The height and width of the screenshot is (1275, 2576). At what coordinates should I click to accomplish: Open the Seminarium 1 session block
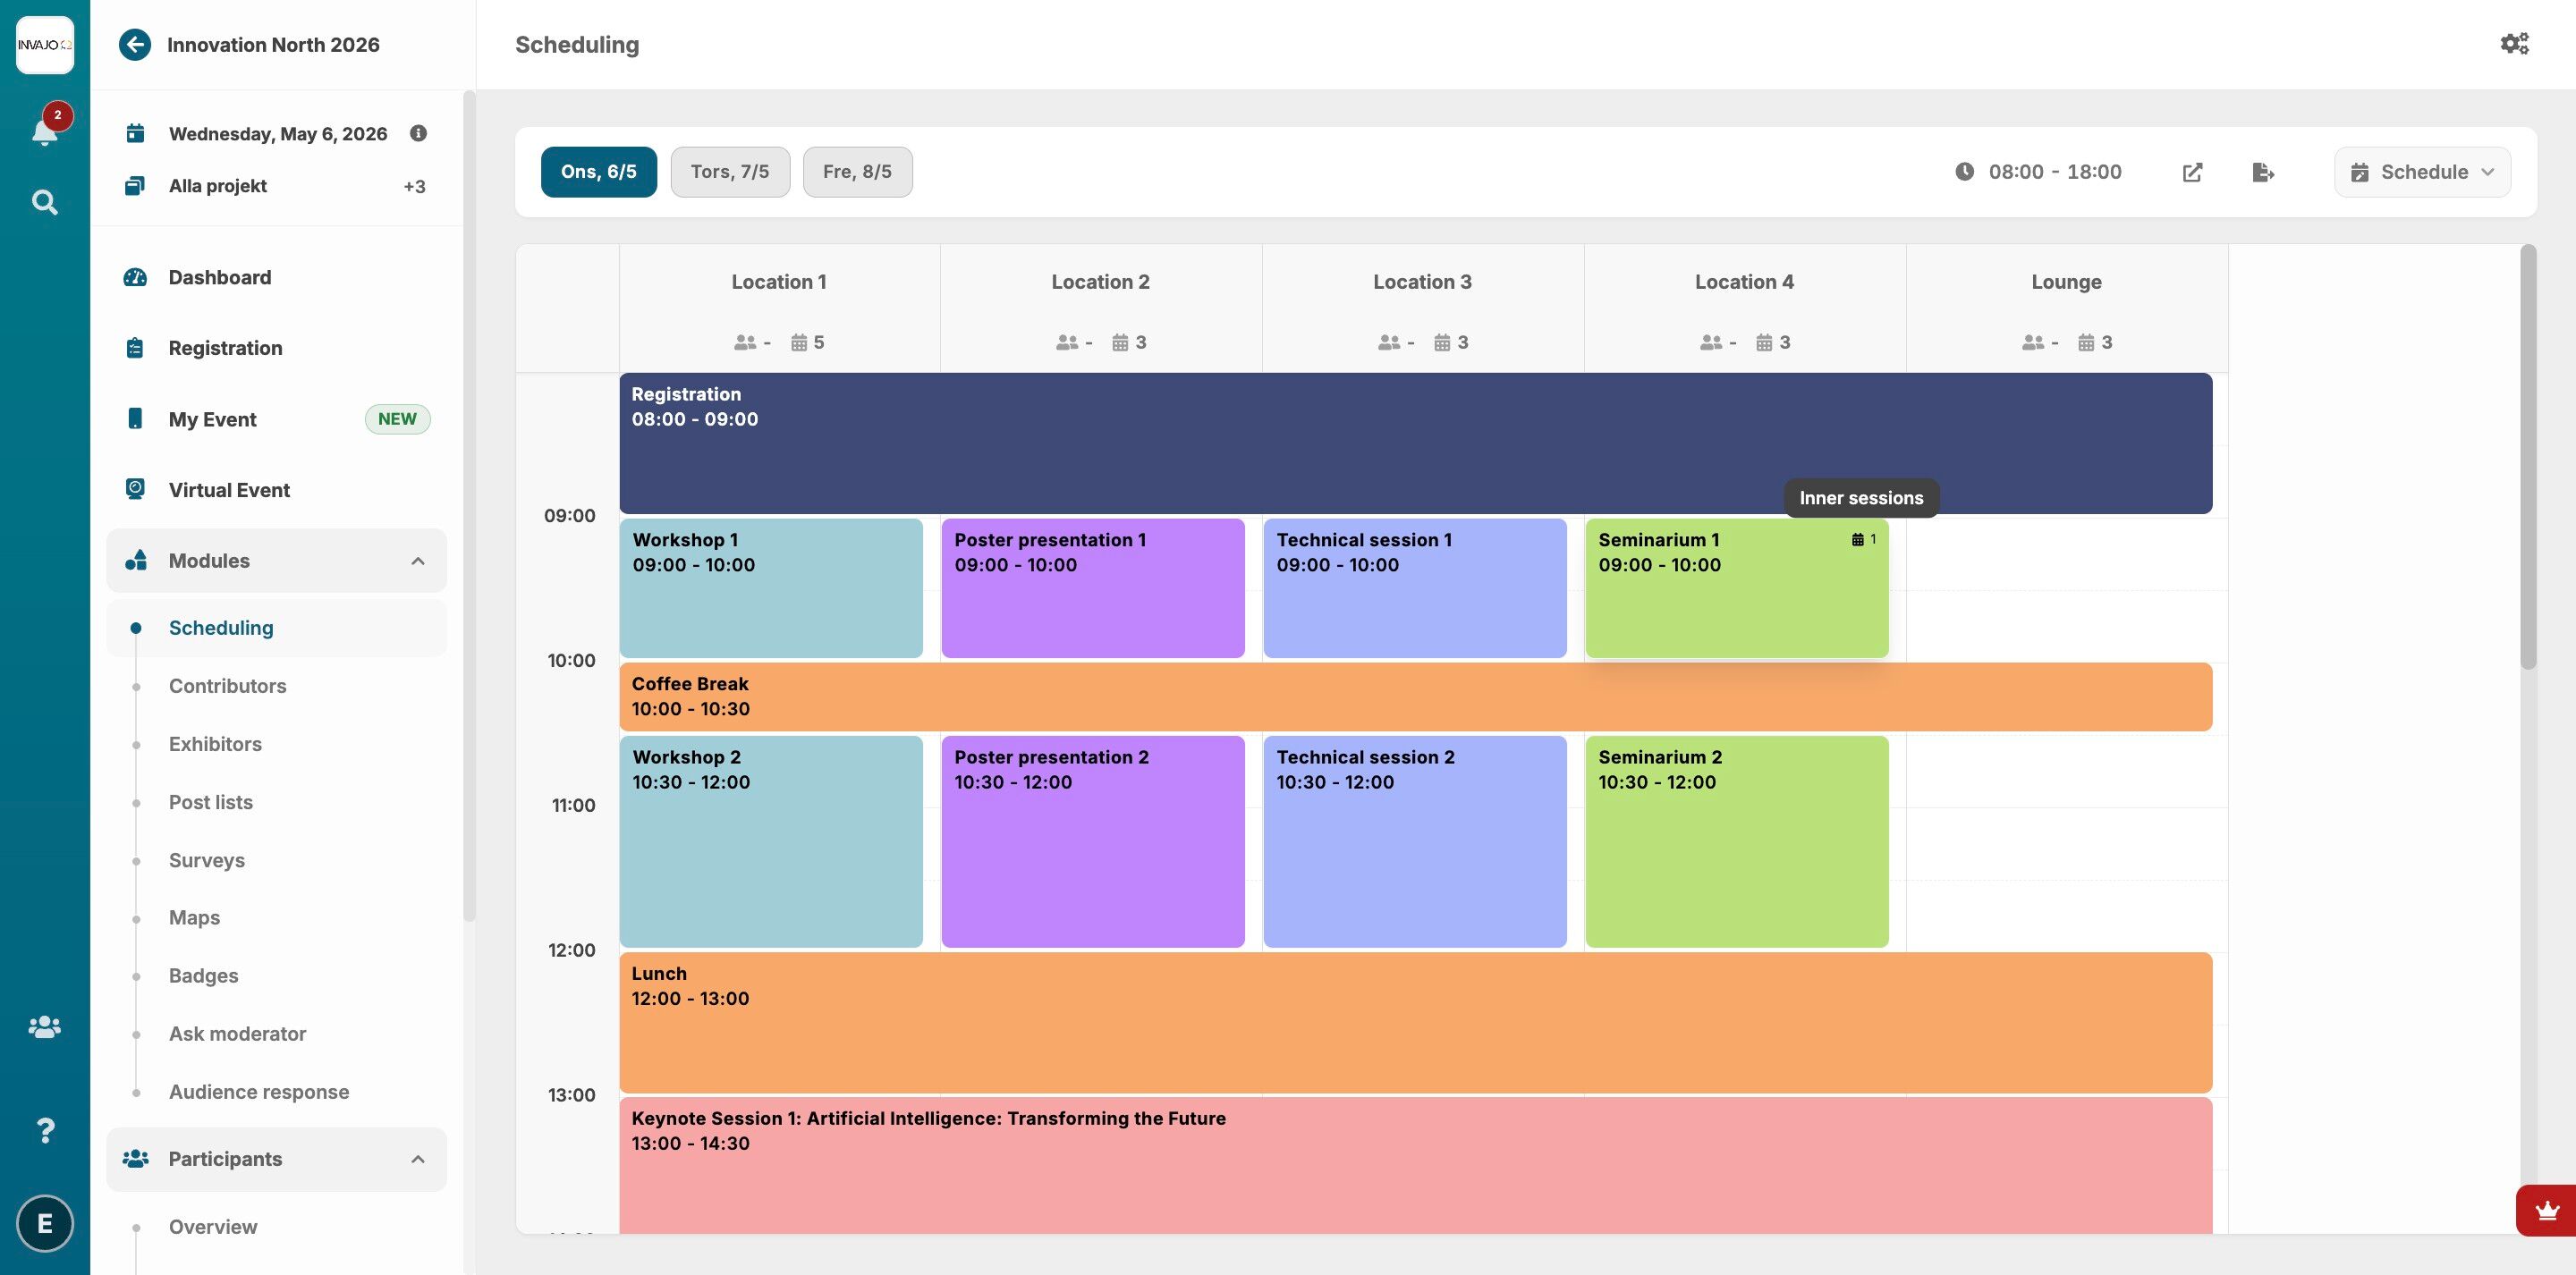tap(1735, 600)
